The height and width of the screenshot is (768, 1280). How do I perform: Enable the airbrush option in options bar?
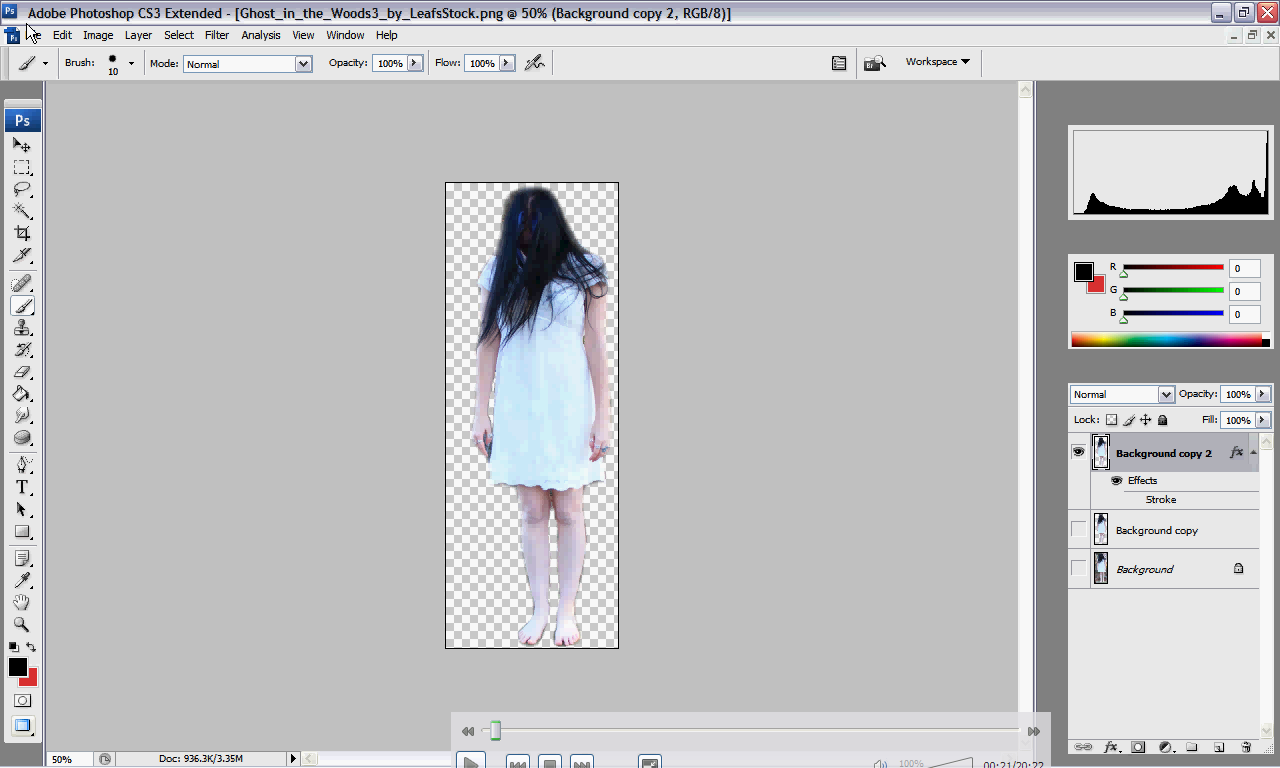point(535,63)
